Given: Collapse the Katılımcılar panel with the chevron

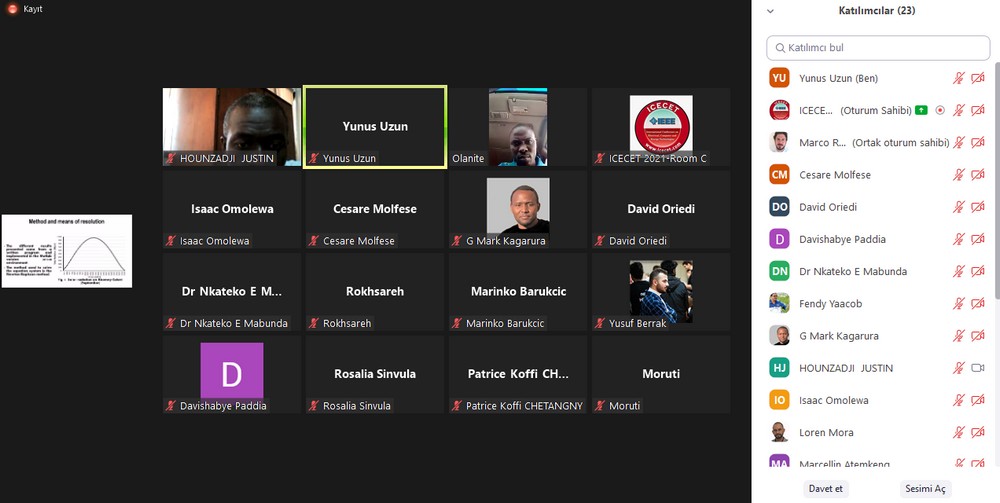Looking at the screenshot, I should (x=769, y=11).
